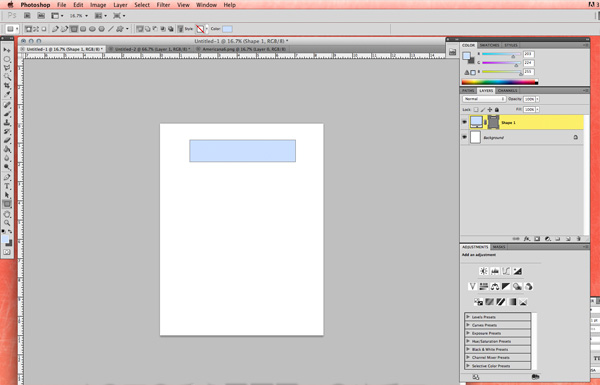Add a Brightness/Contrast adjustment
The image size is (600, 385).
[x=484, y=271]
